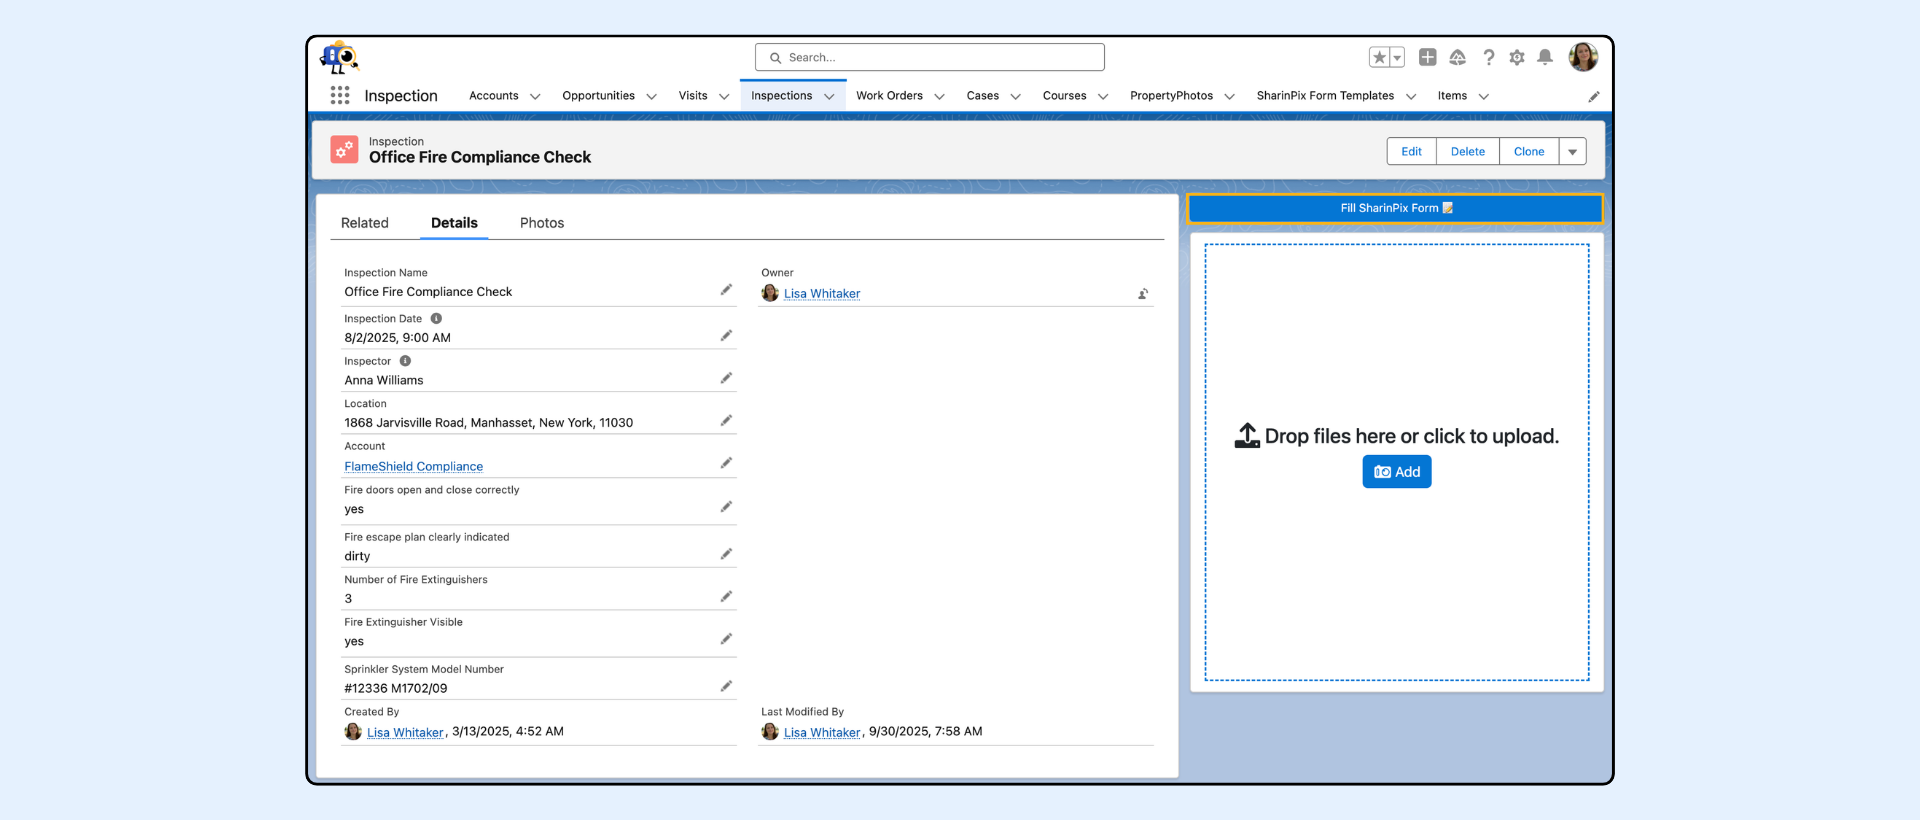Click the notifications bell icon
Screen dimensions: 1920x820
1545,57
